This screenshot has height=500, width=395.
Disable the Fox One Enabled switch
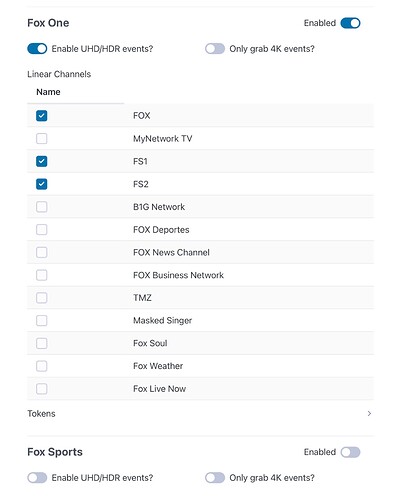350,23
